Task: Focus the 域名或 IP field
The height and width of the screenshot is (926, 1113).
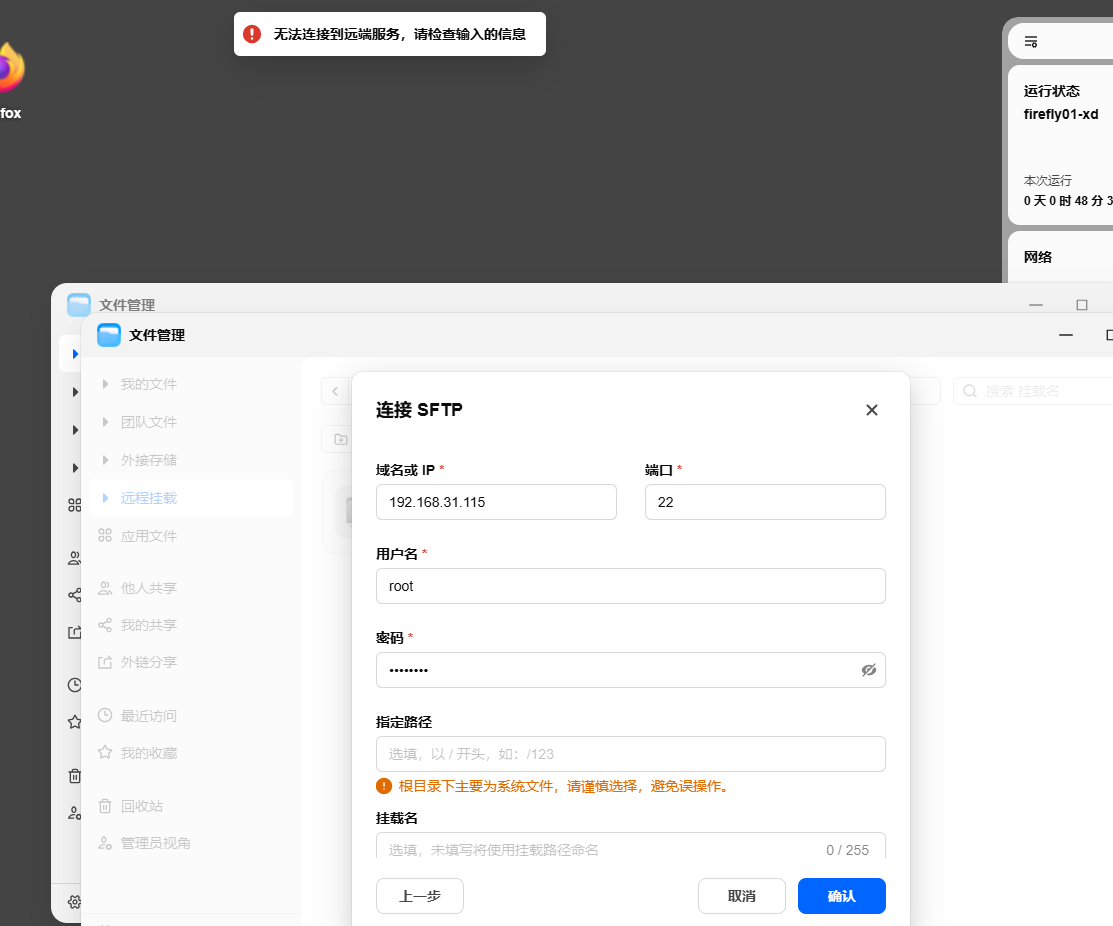Action: [x=496, y=502]
